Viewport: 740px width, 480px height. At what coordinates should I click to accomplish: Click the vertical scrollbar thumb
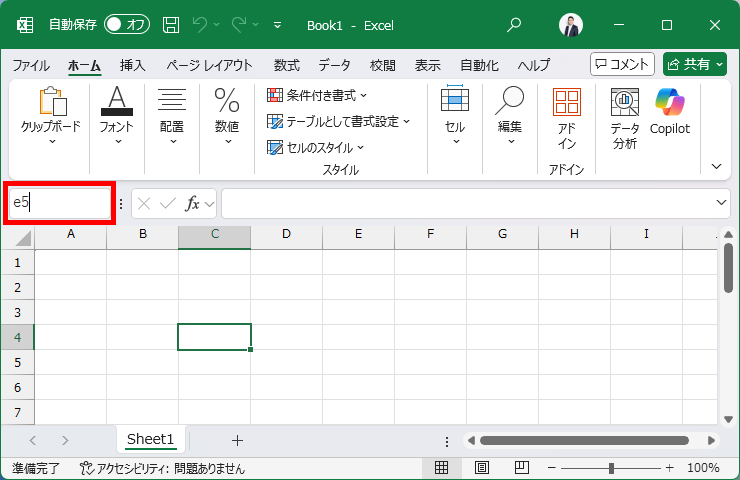728,268
